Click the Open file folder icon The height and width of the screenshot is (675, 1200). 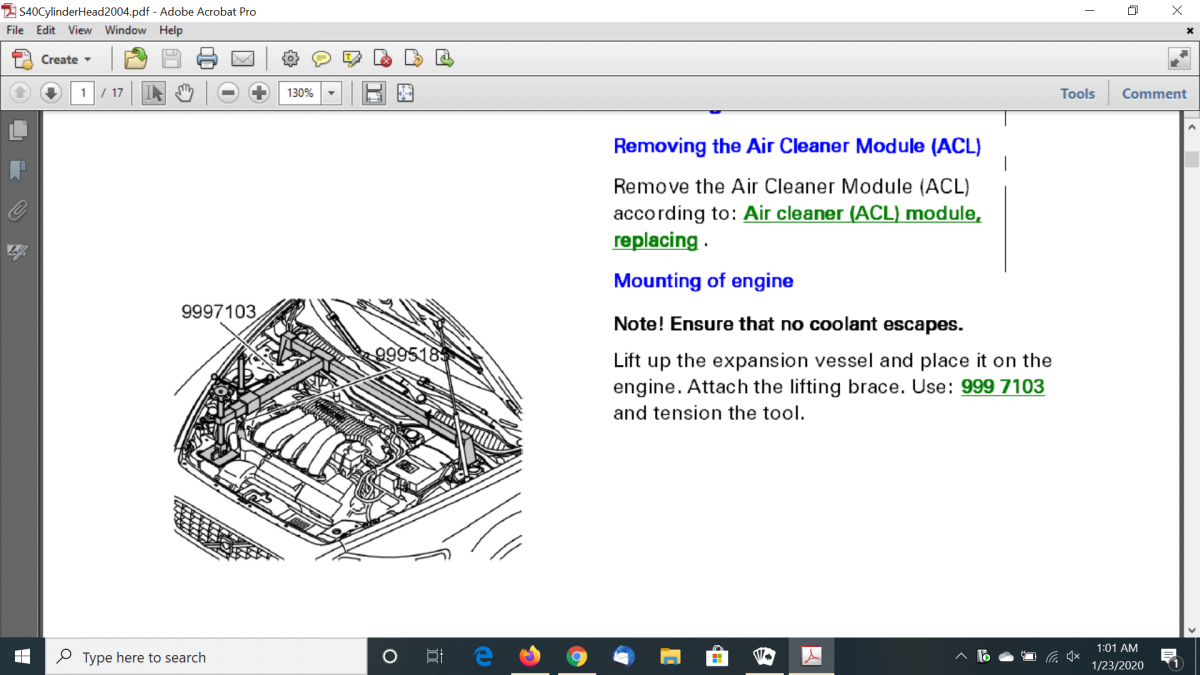pos(135,59)
